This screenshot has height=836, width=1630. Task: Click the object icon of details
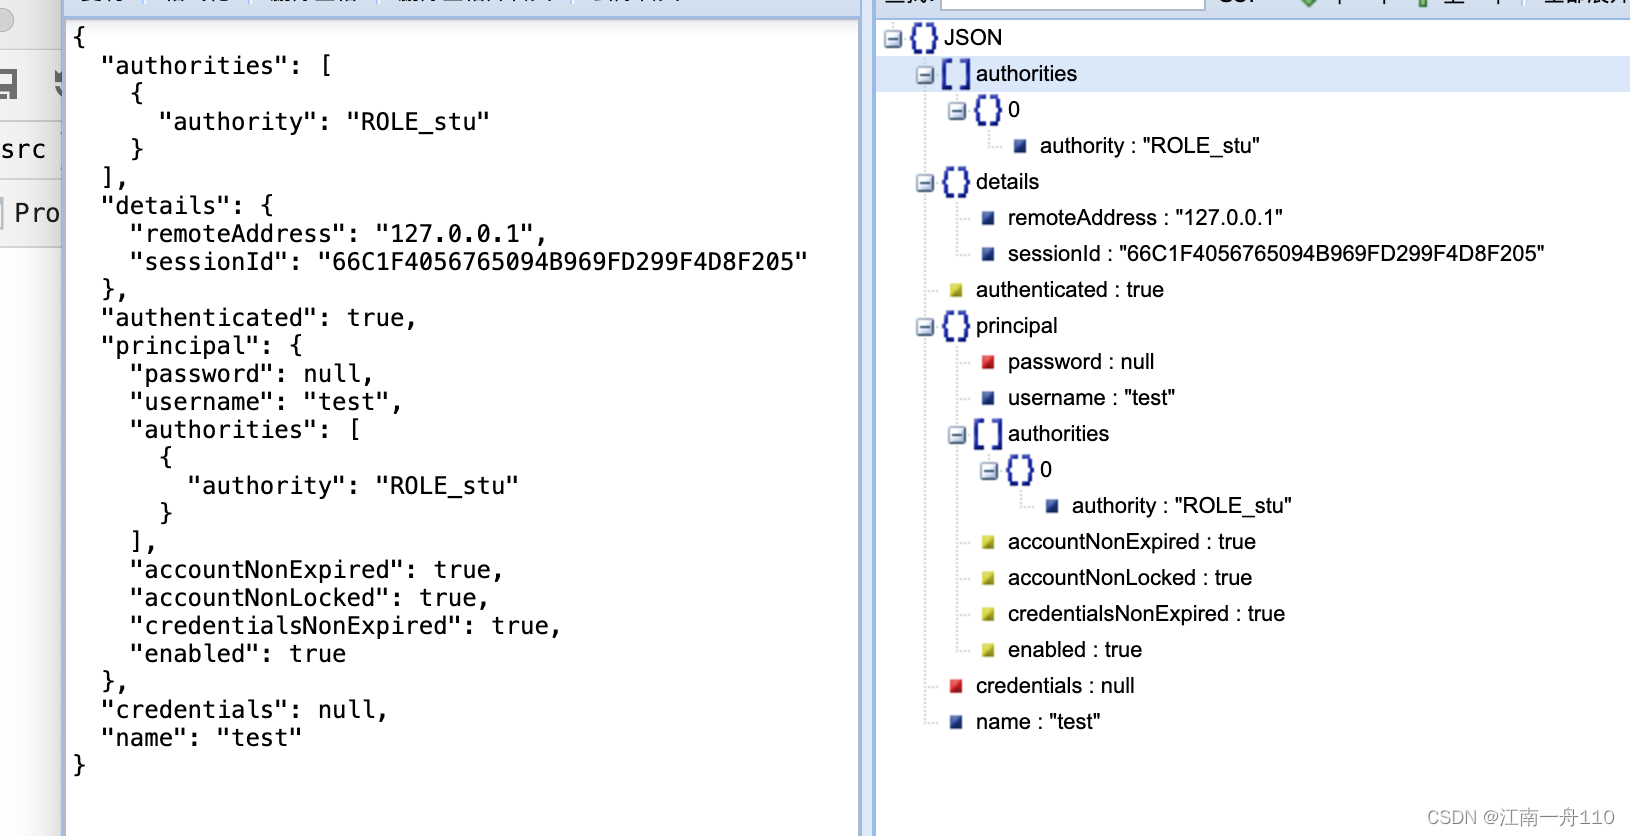(x=956, y=182)
